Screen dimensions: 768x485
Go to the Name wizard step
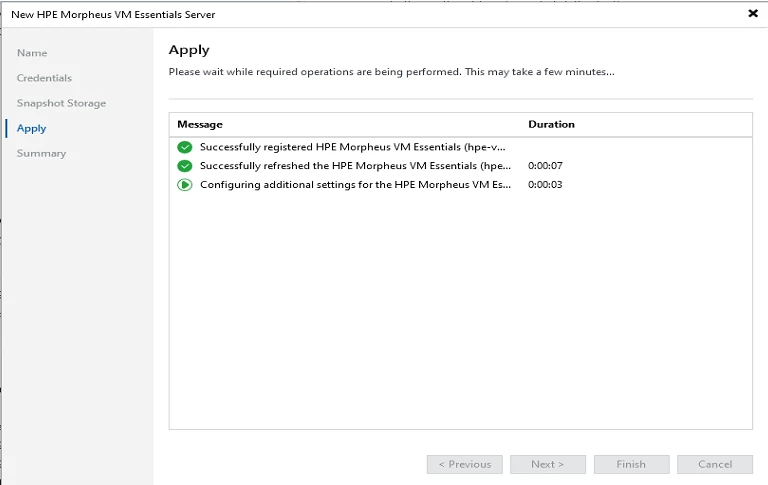tap(32, 53)
